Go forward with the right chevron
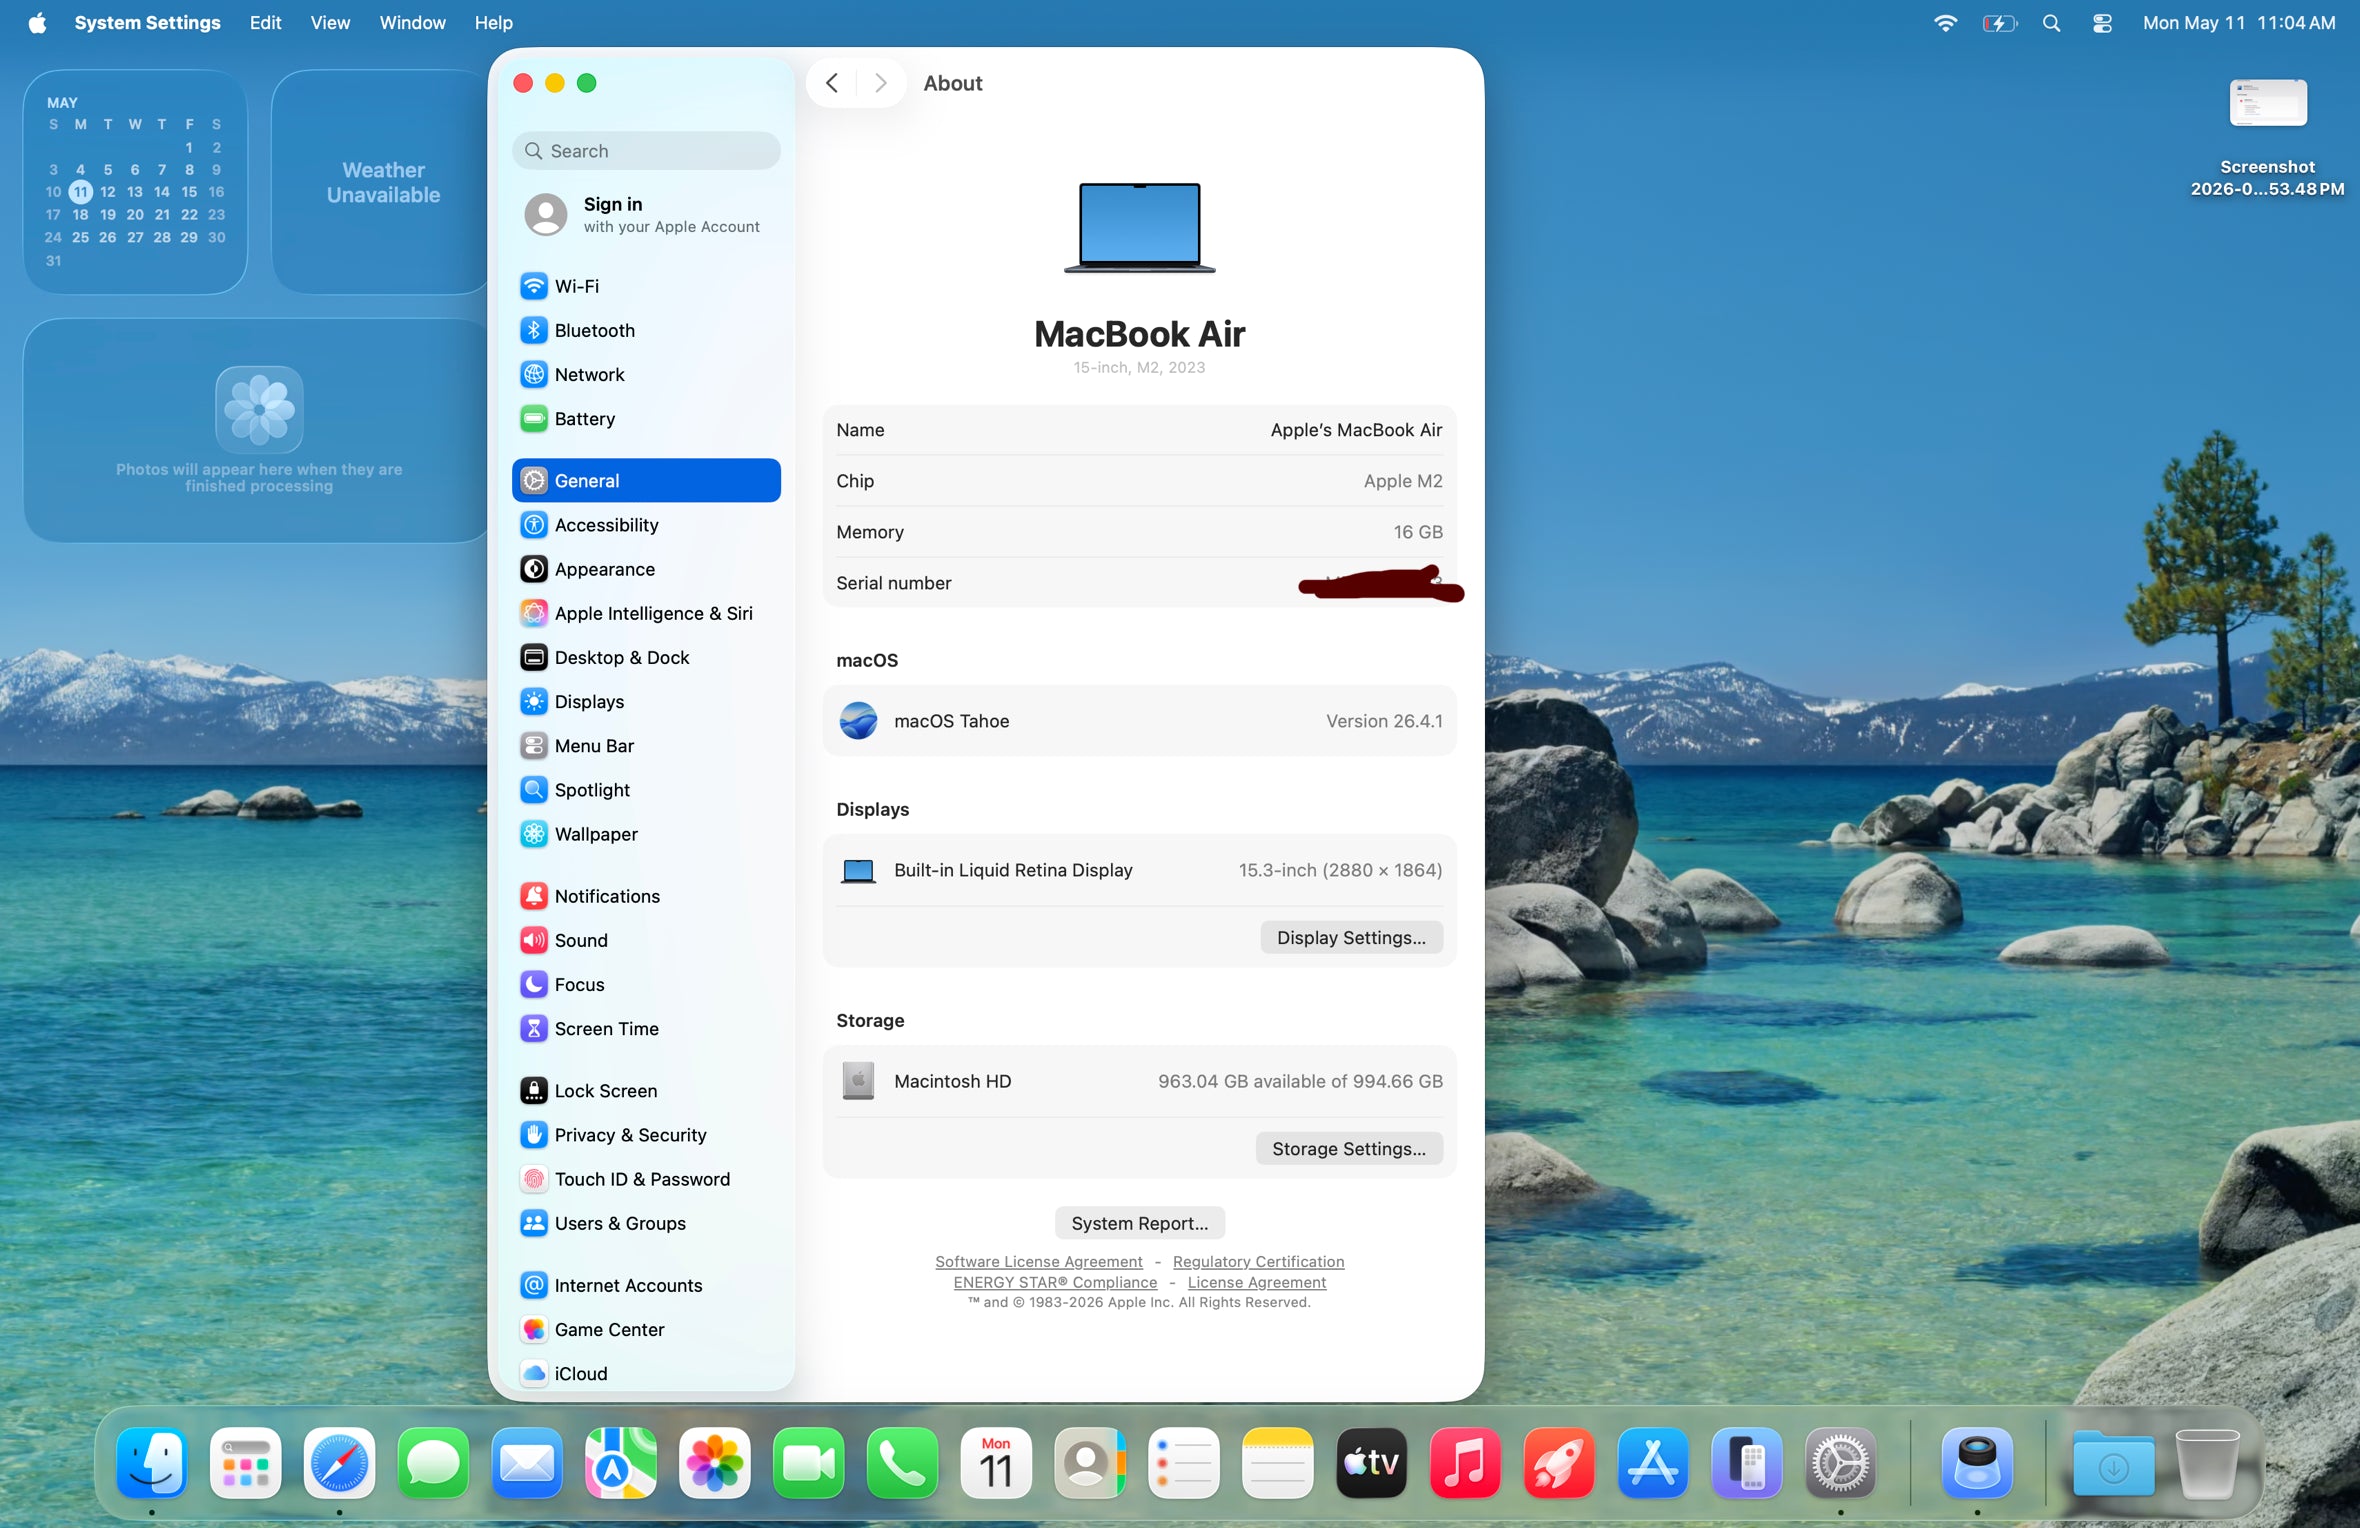The image size is (2360, 1528). coord(880,83)
